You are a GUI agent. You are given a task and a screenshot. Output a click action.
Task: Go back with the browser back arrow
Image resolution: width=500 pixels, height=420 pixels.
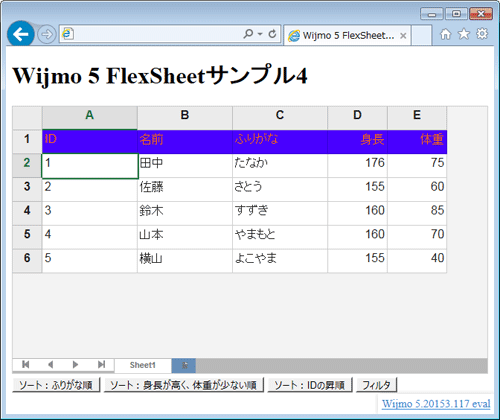tap(21, 34)
